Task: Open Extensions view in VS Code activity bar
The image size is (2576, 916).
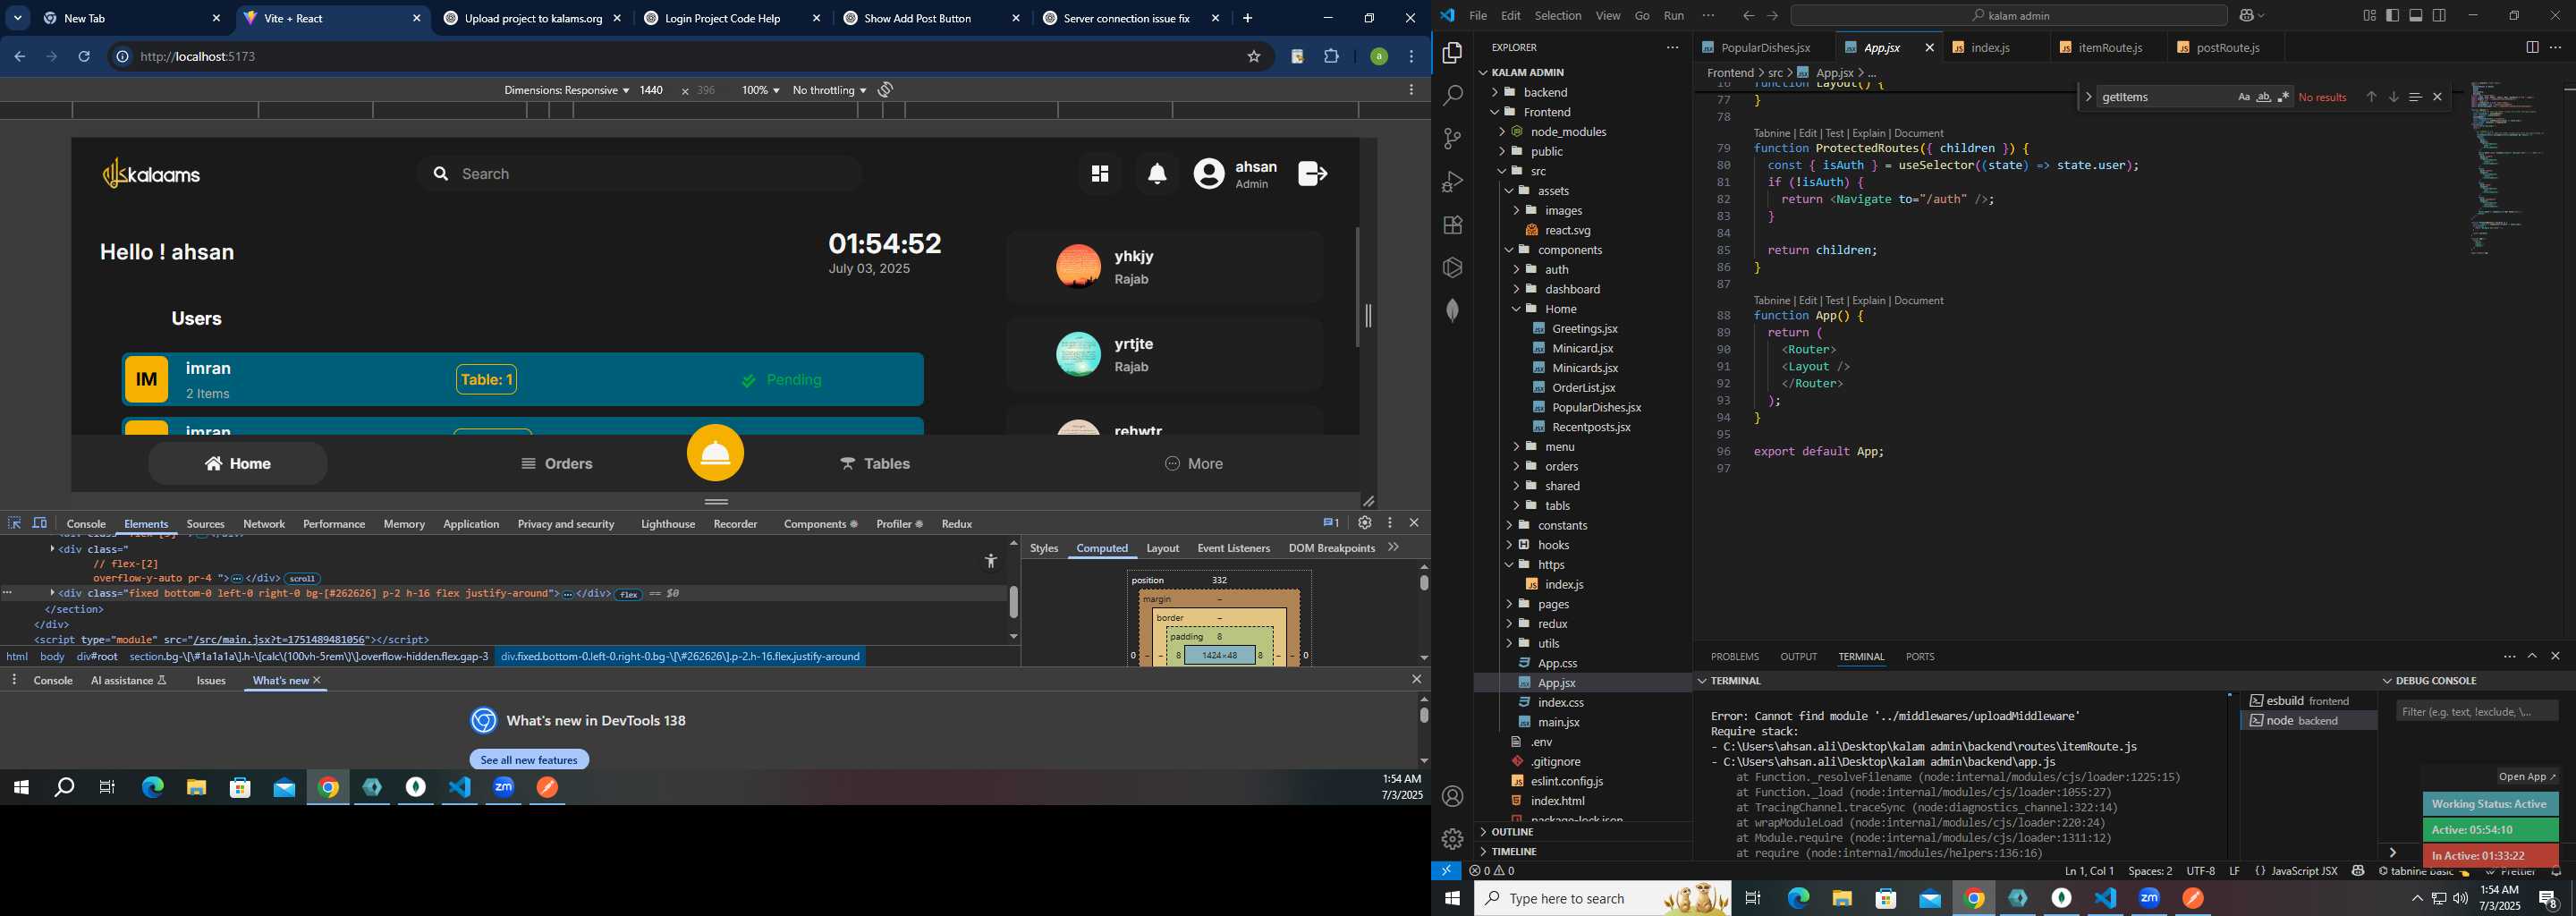Action: pos(1452,225)
